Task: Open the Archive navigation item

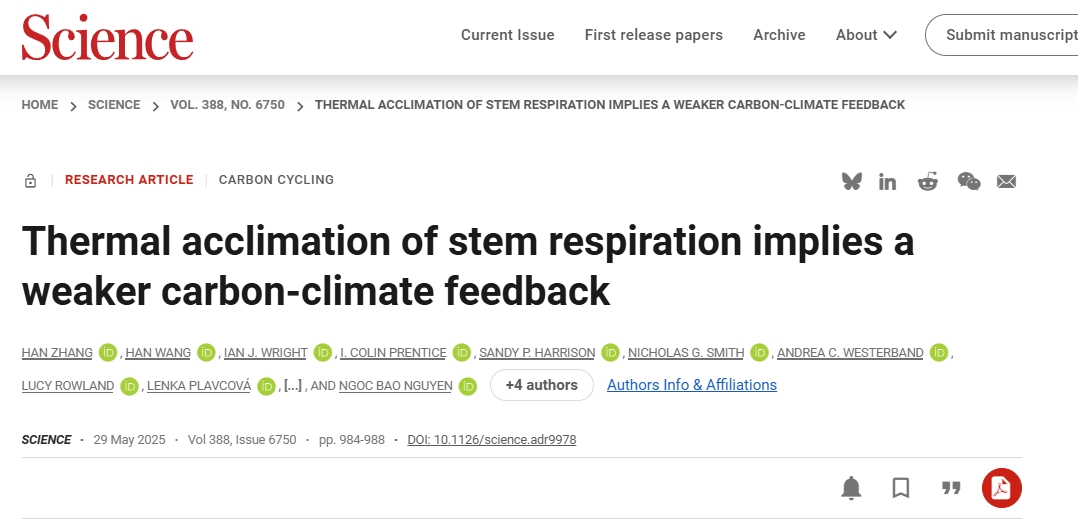Action: tap(779, 35)
